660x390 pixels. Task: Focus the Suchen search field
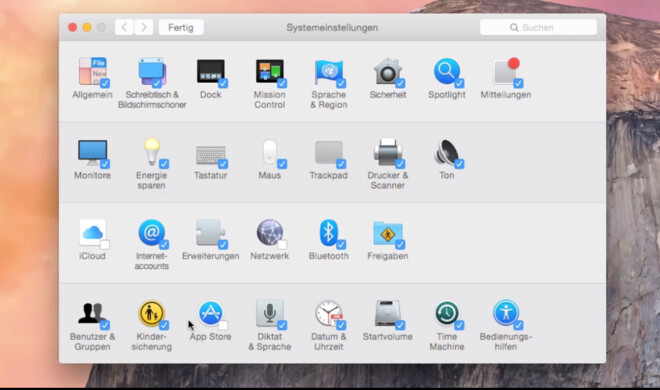click(538, 27)
